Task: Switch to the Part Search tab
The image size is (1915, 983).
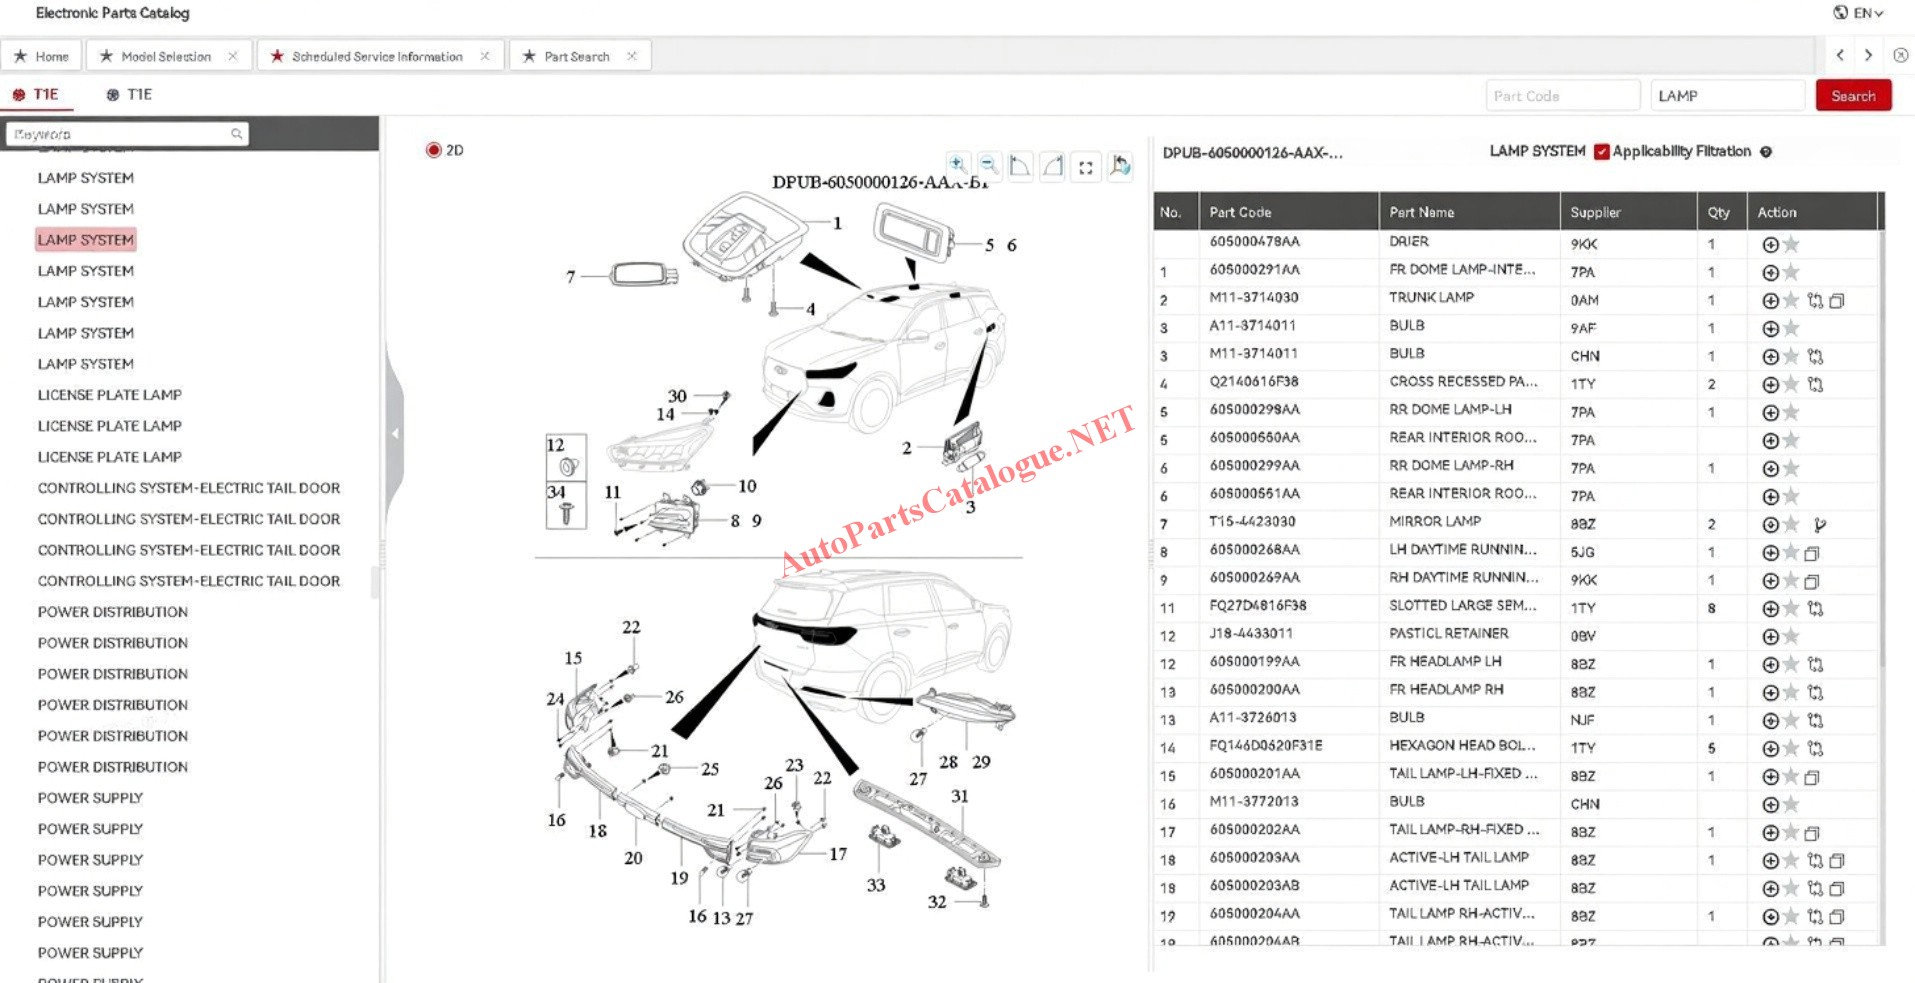Action: 576,56
